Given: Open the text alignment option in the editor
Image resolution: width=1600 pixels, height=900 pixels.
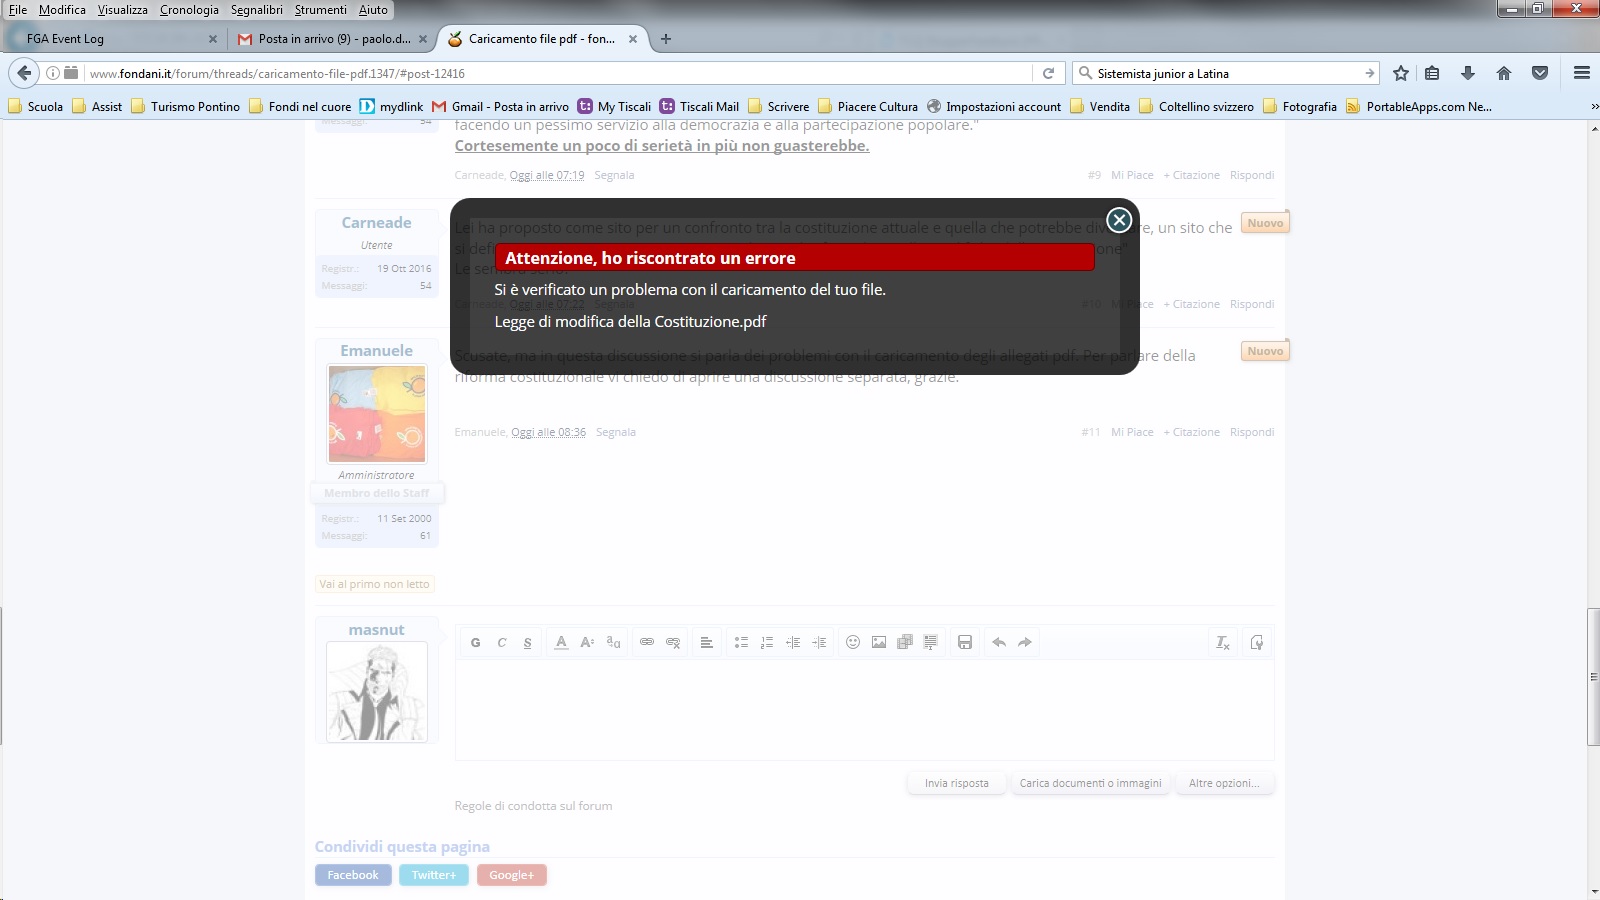Looking at the screenshot, I should pyautogui.click(x=706, y=643).
